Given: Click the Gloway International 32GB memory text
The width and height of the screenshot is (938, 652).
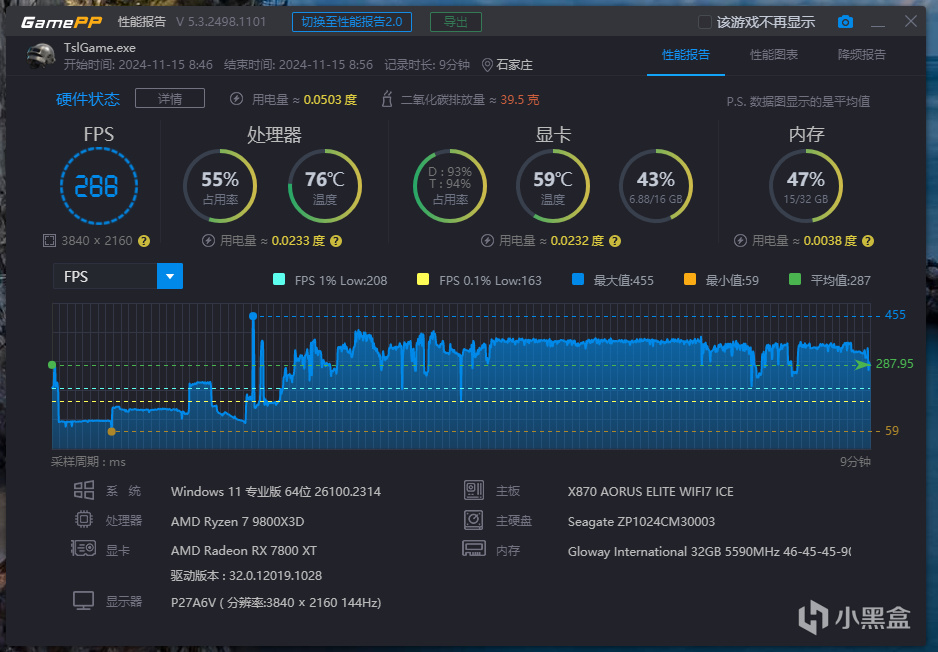Looking at the screenshot, I should point(709,552).
